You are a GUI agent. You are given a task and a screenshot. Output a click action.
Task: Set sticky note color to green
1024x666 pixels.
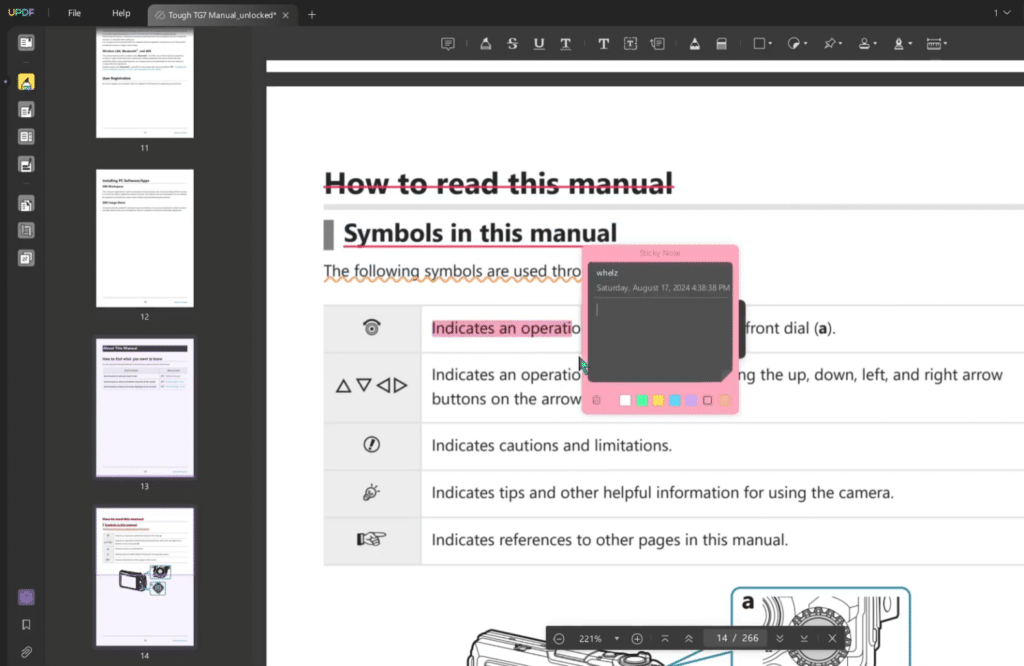pyautogui.click(x=642, y=400)
